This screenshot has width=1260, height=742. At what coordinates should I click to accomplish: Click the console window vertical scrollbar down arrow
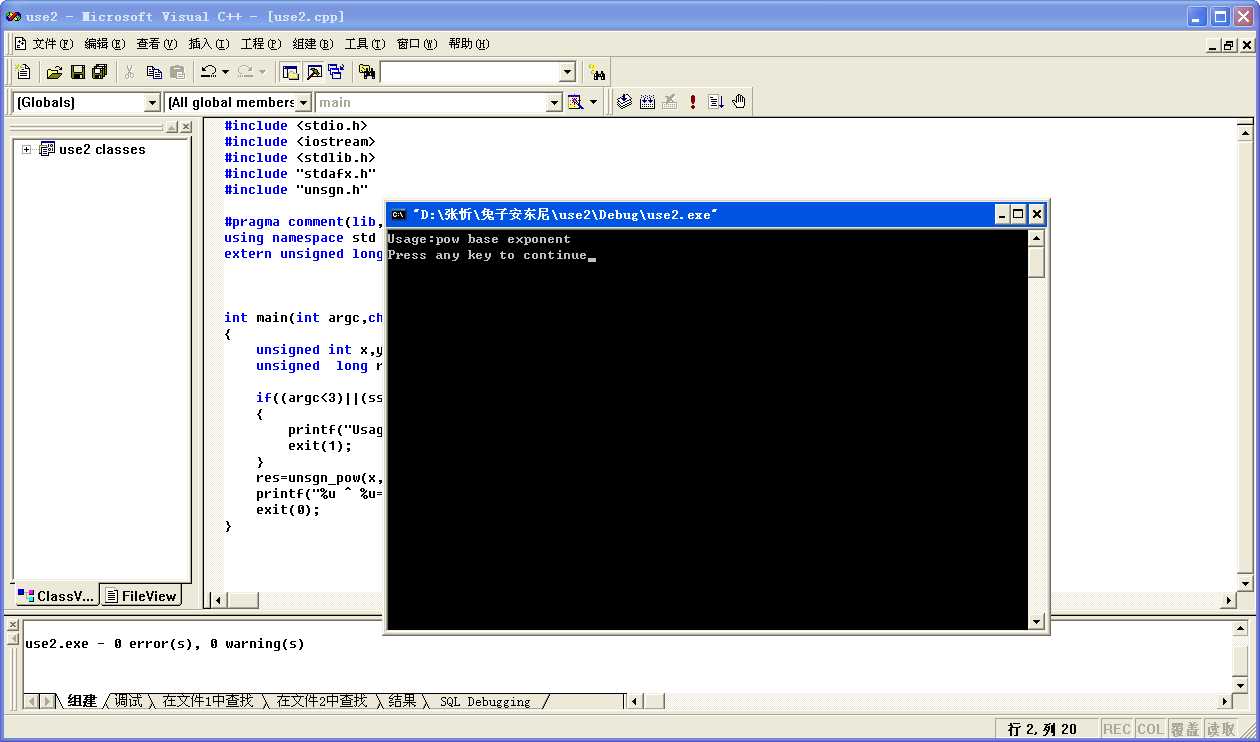(1036, 621)
